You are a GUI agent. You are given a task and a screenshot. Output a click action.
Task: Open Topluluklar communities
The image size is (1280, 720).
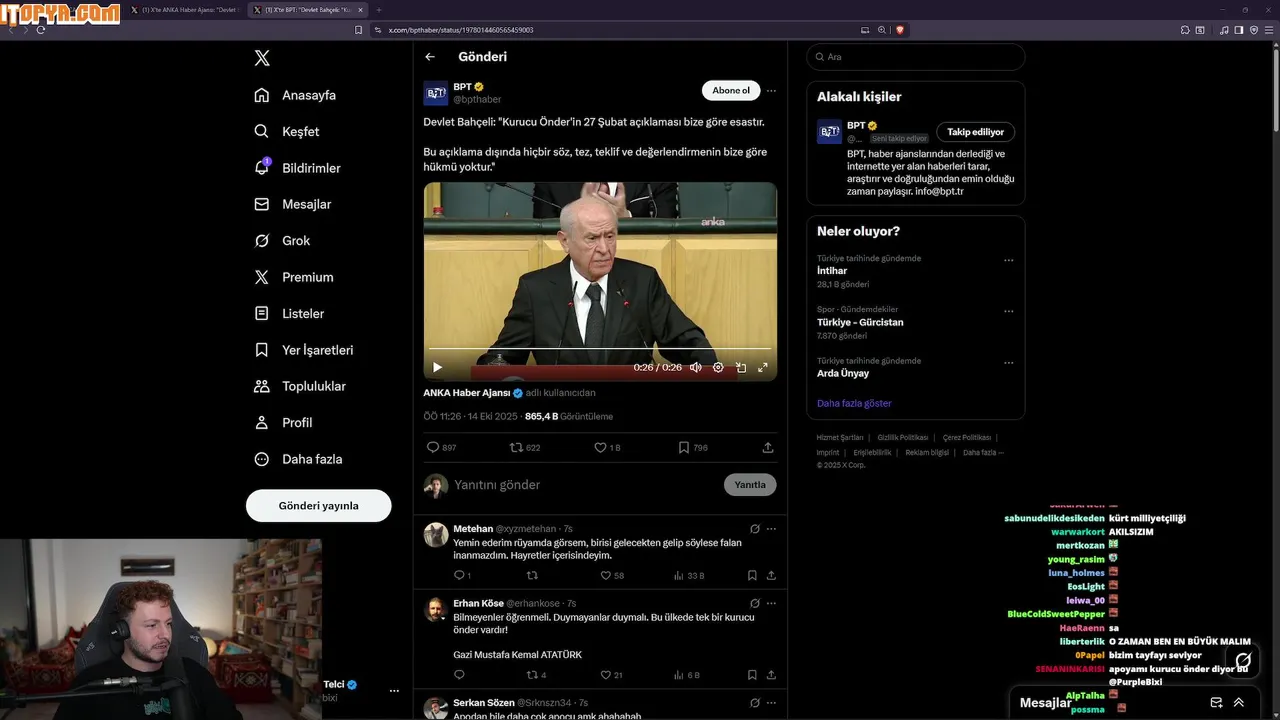[300, 386]
